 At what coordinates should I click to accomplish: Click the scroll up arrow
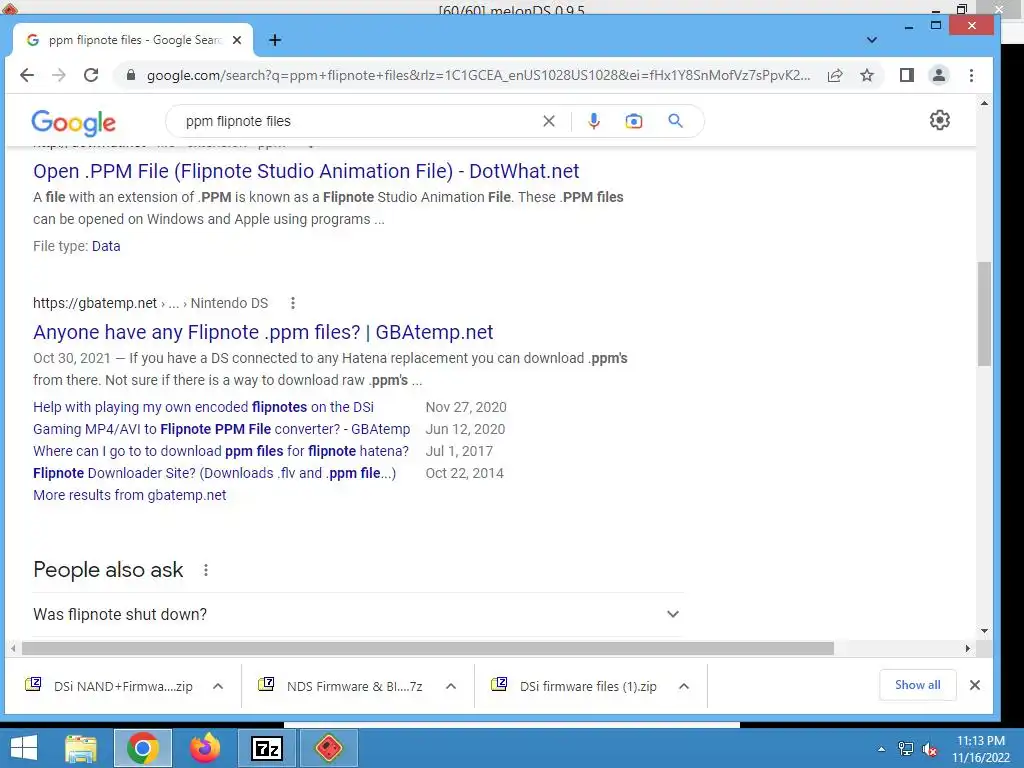tap(984, 103)
